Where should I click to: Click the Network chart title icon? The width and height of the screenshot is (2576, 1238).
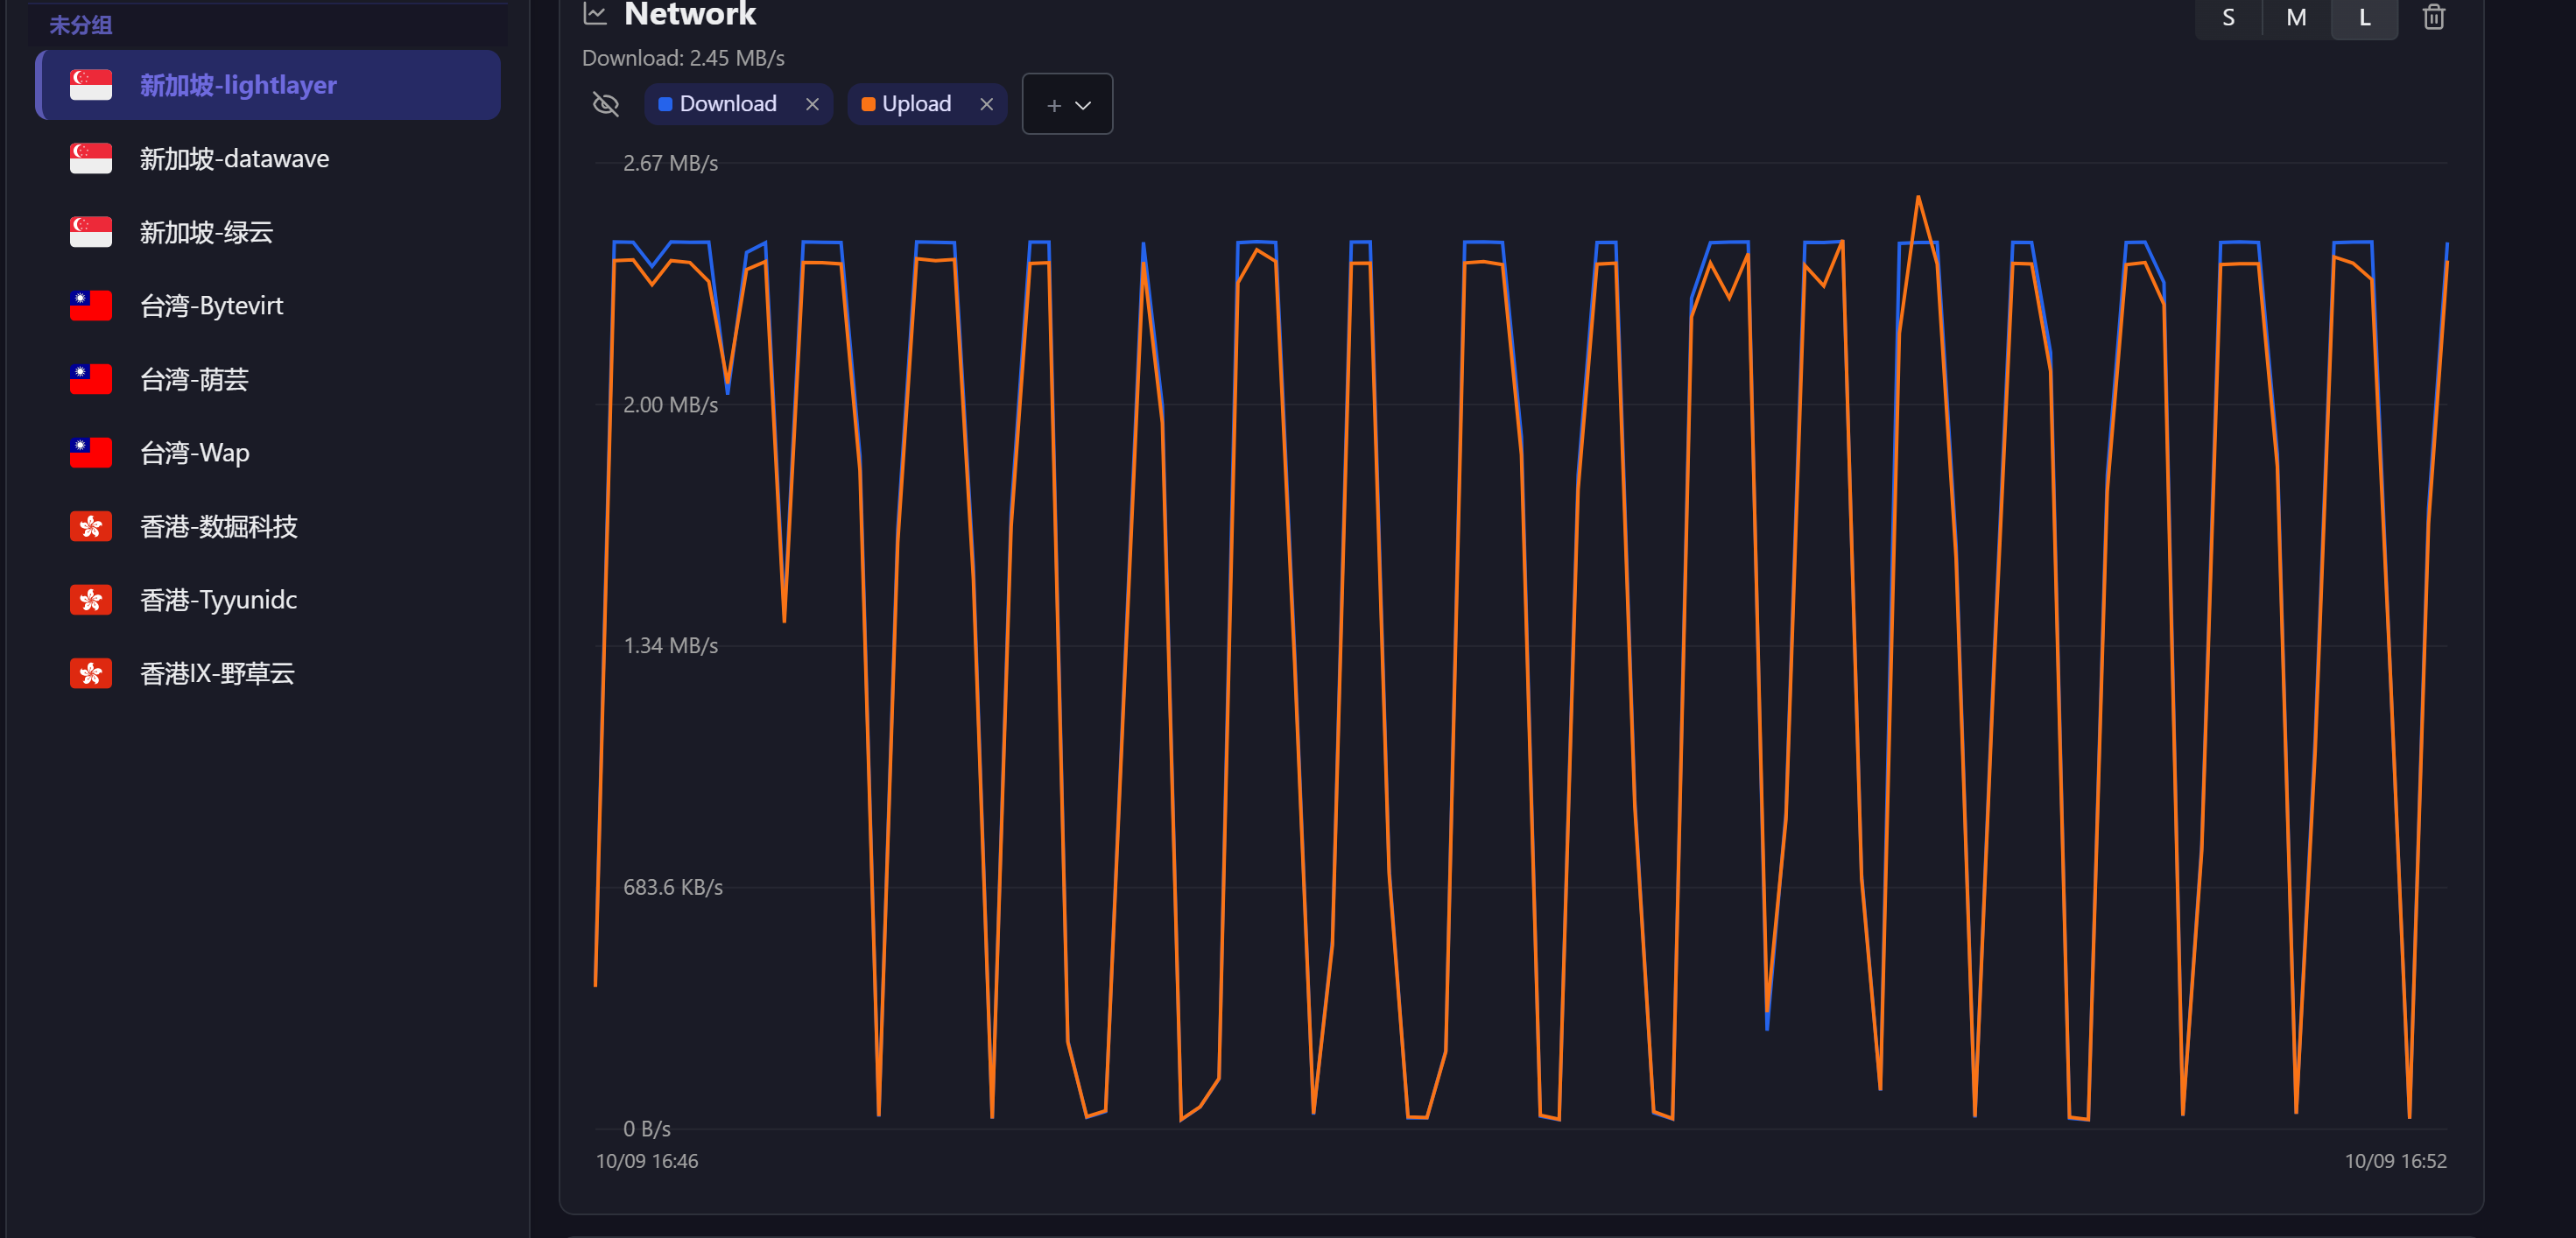tap(595, 13)
